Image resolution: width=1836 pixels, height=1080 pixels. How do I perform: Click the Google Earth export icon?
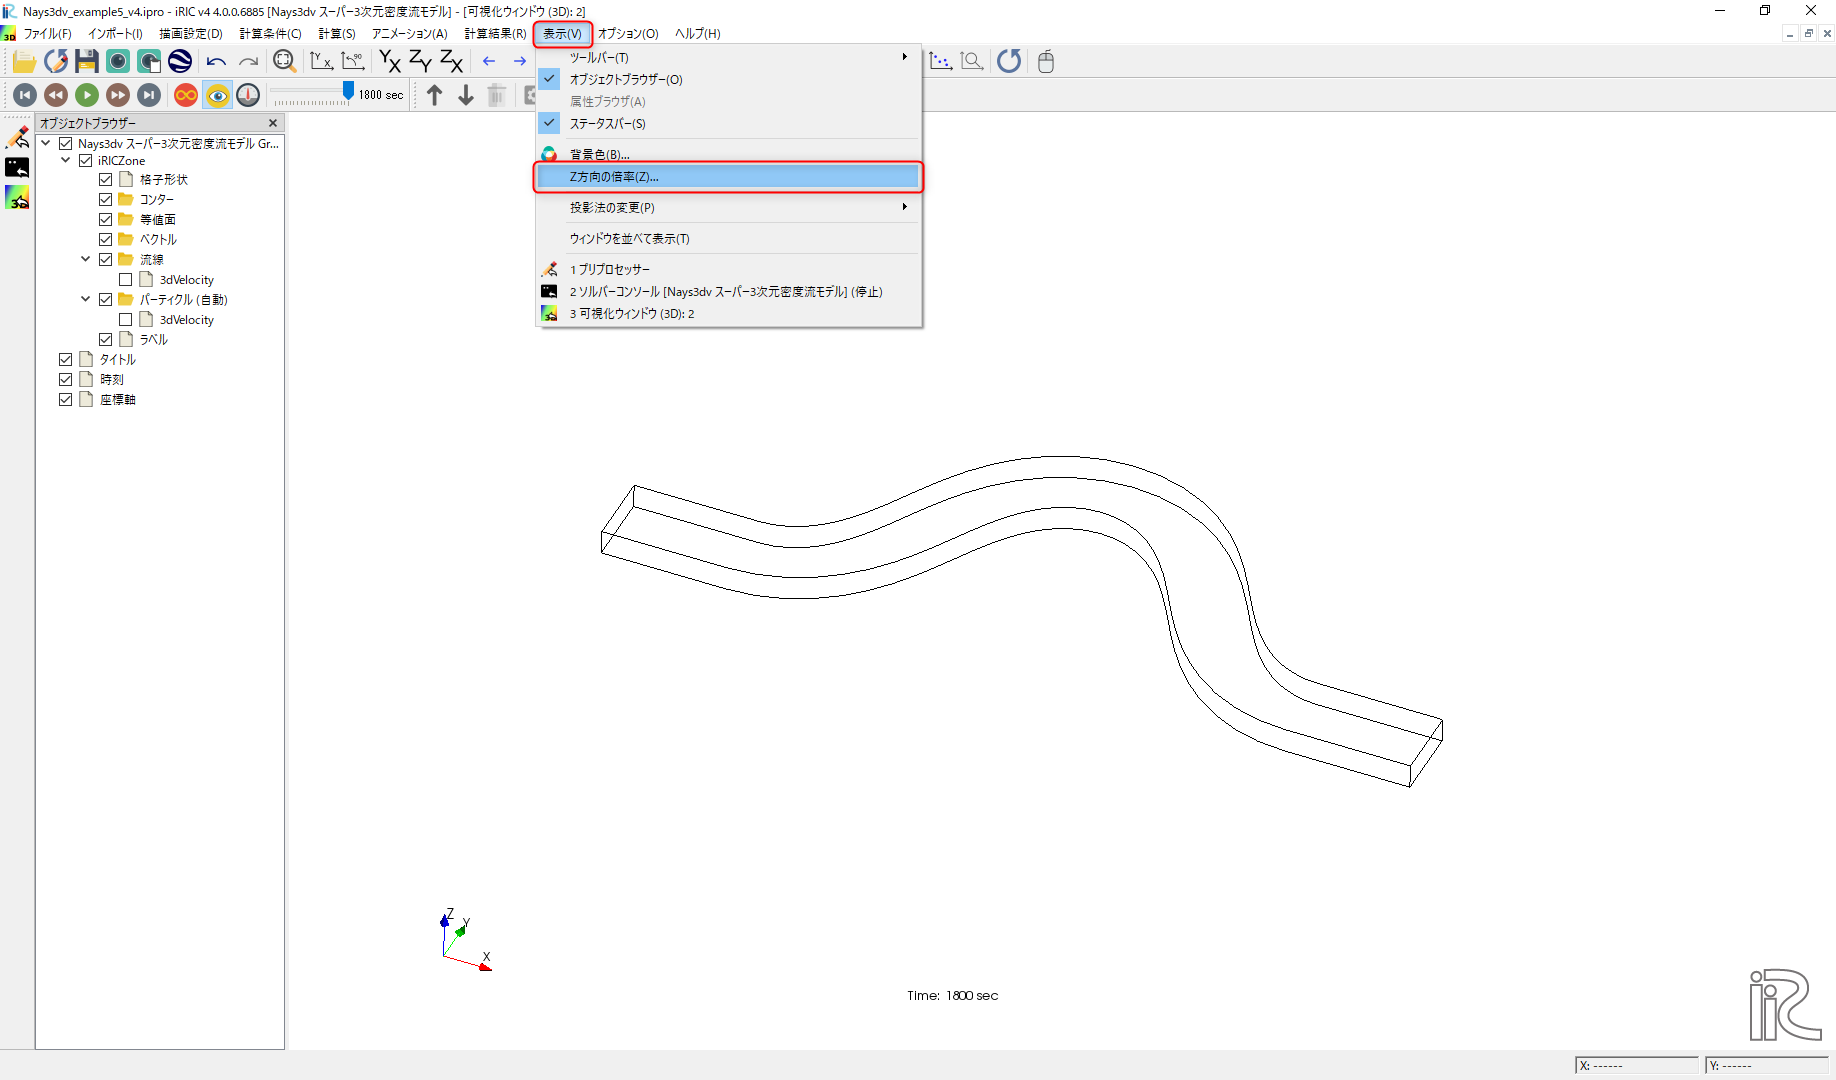click(x=180, y=62)
